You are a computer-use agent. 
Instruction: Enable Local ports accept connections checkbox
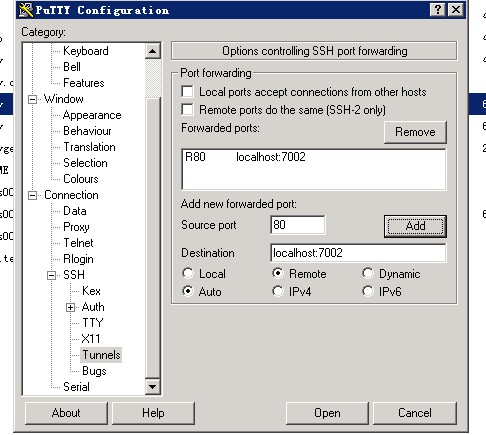click(187, 91)
